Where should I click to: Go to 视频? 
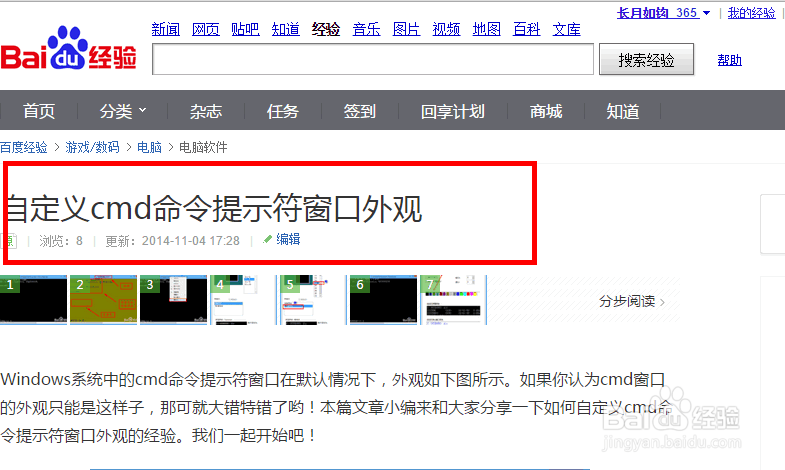click(x=446, y=29)
